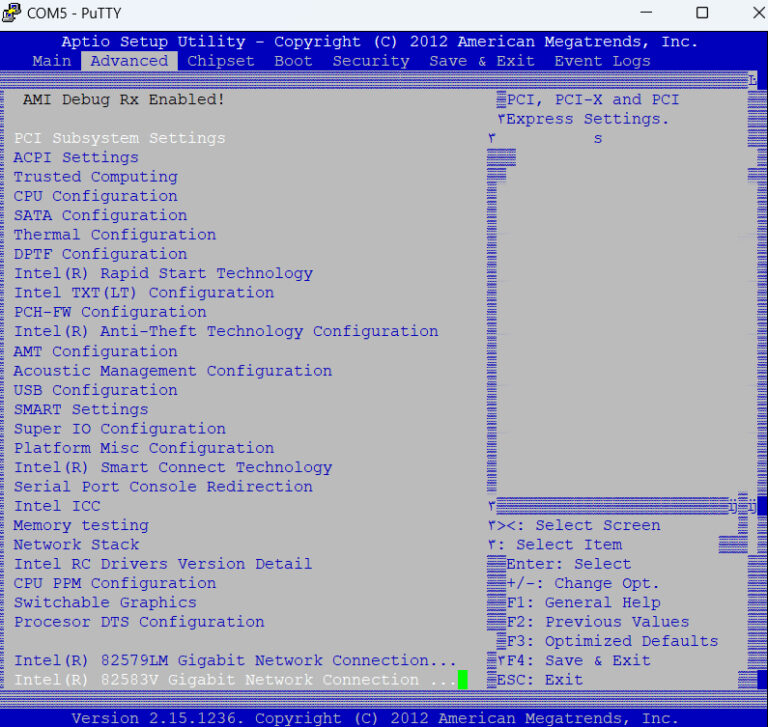This screenshot has width=768, height=727.
Task: Click the green terminal cursor block
Action: [462, 680]
